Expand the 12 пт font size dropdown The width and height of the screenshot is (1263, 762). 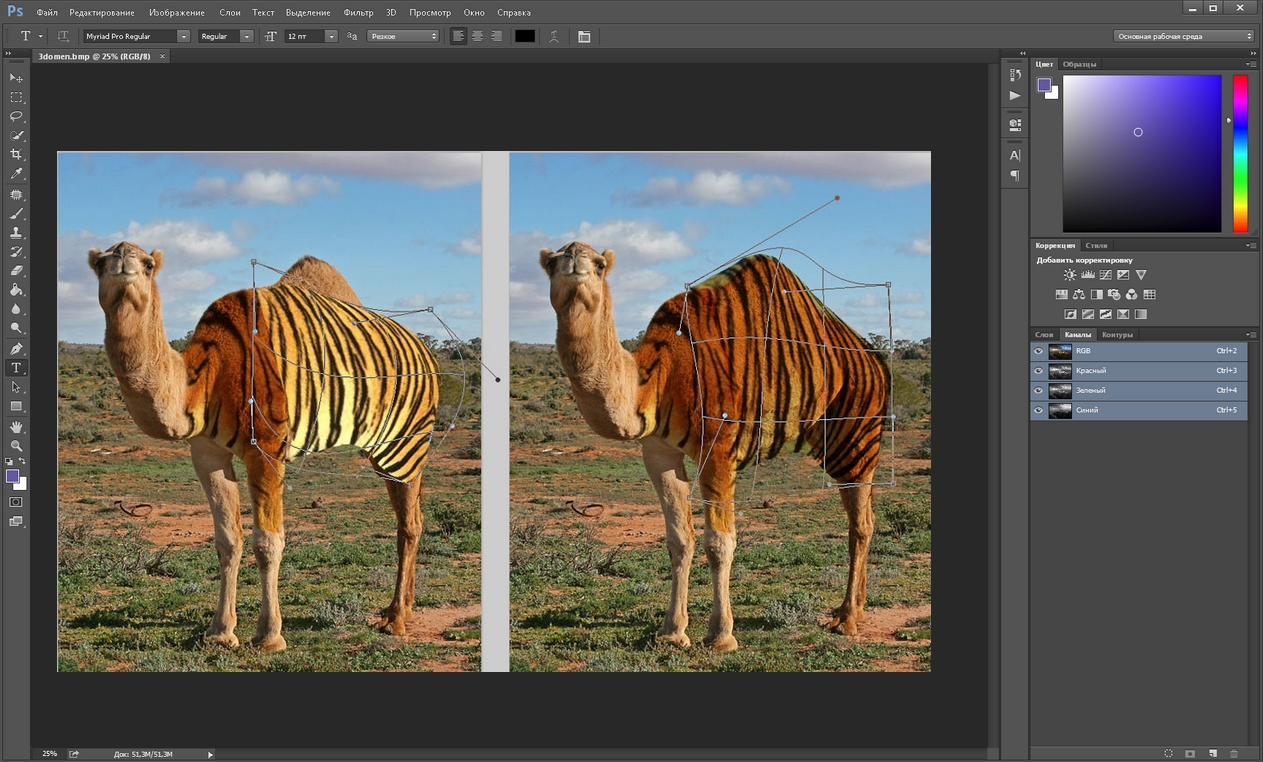pyautogui.click(x=331, y=36)
